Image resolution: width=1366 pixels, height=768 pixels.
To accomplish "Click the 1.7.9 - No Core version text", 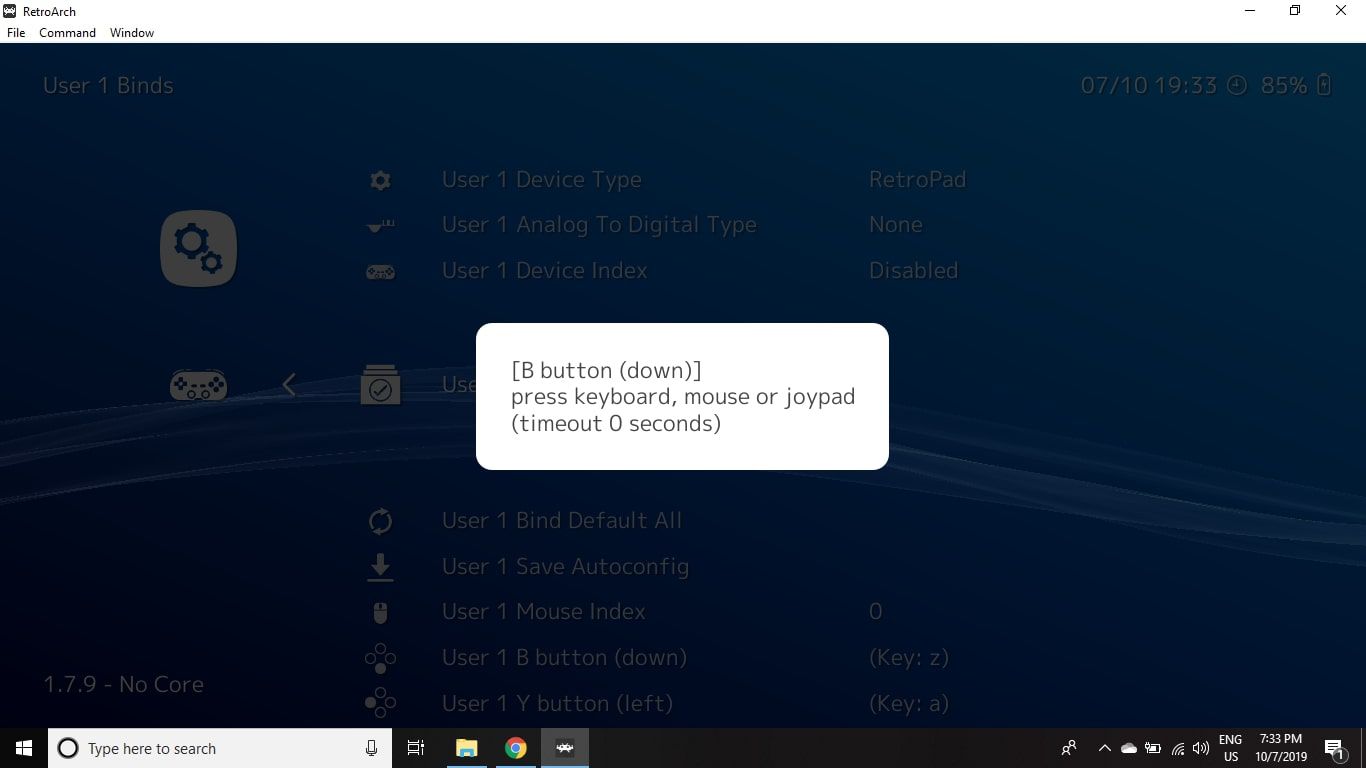I will pyautogui.click(x=123, y=685).
